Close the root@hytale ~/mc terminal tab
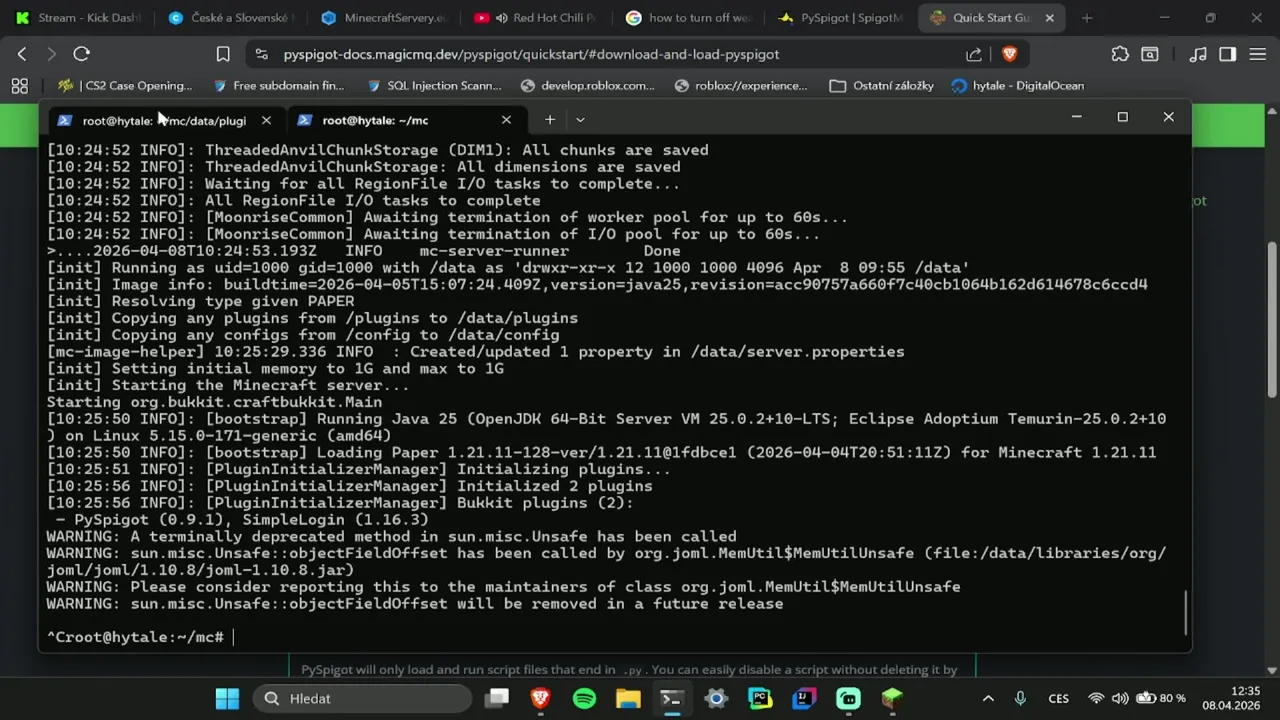1280x720 pixels. (x=506, y=120)
